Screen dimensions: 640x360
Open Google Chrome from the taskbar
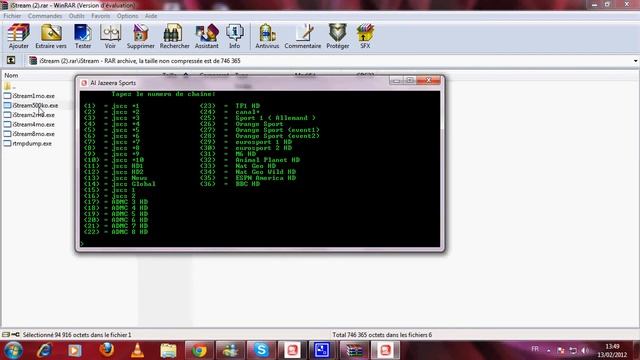tap(199, 350)
